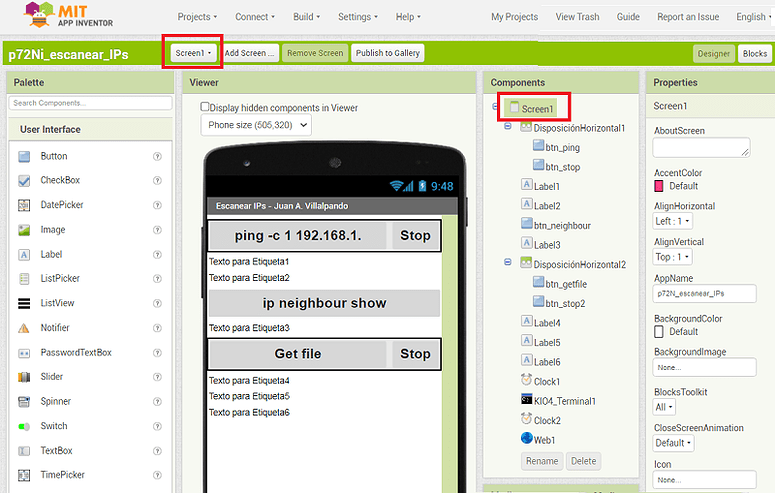775x493 pixels.
Task: Open the Build menu
Action: point(306,17)
